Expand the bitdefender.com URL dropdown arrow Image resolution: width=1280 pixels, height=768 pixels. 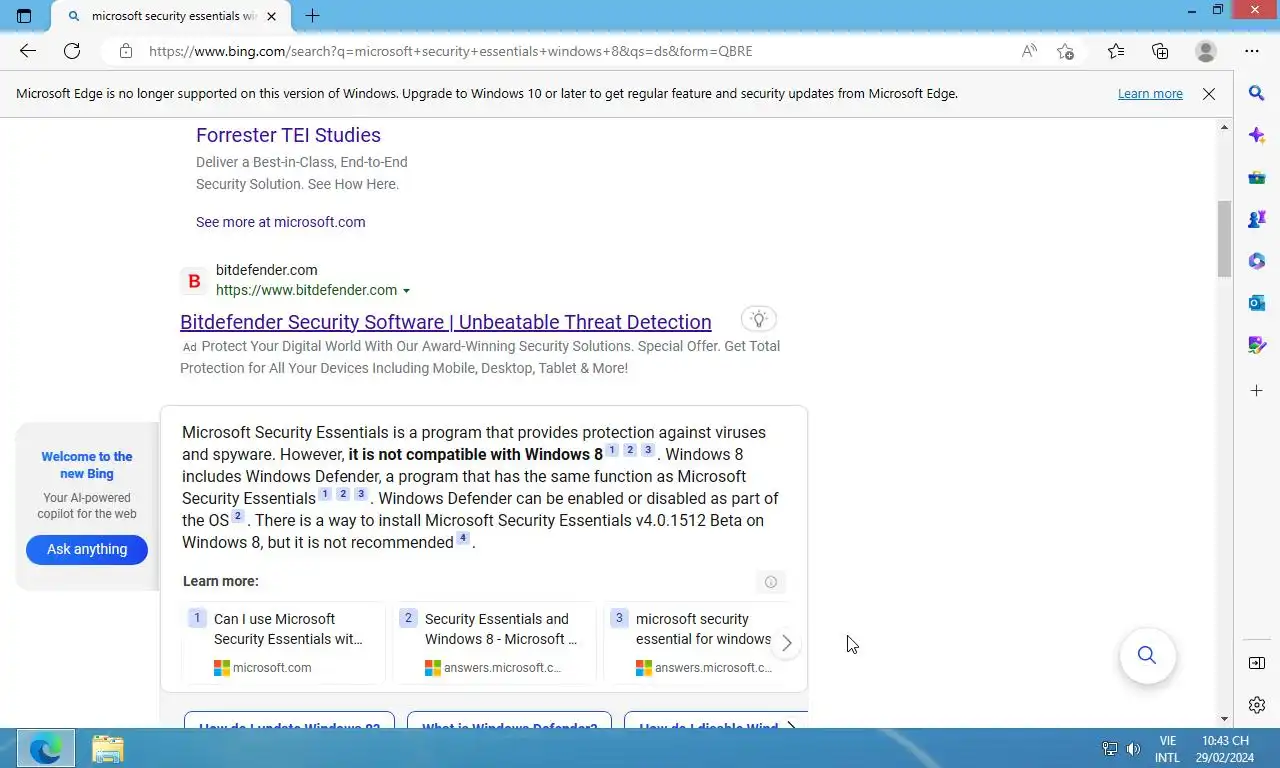(406, 291)
